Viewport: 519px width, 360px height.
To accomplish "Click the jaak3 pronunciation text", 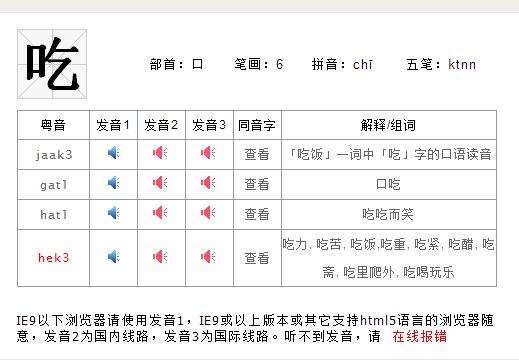I will pyautogui.click(x=54, y=155).
